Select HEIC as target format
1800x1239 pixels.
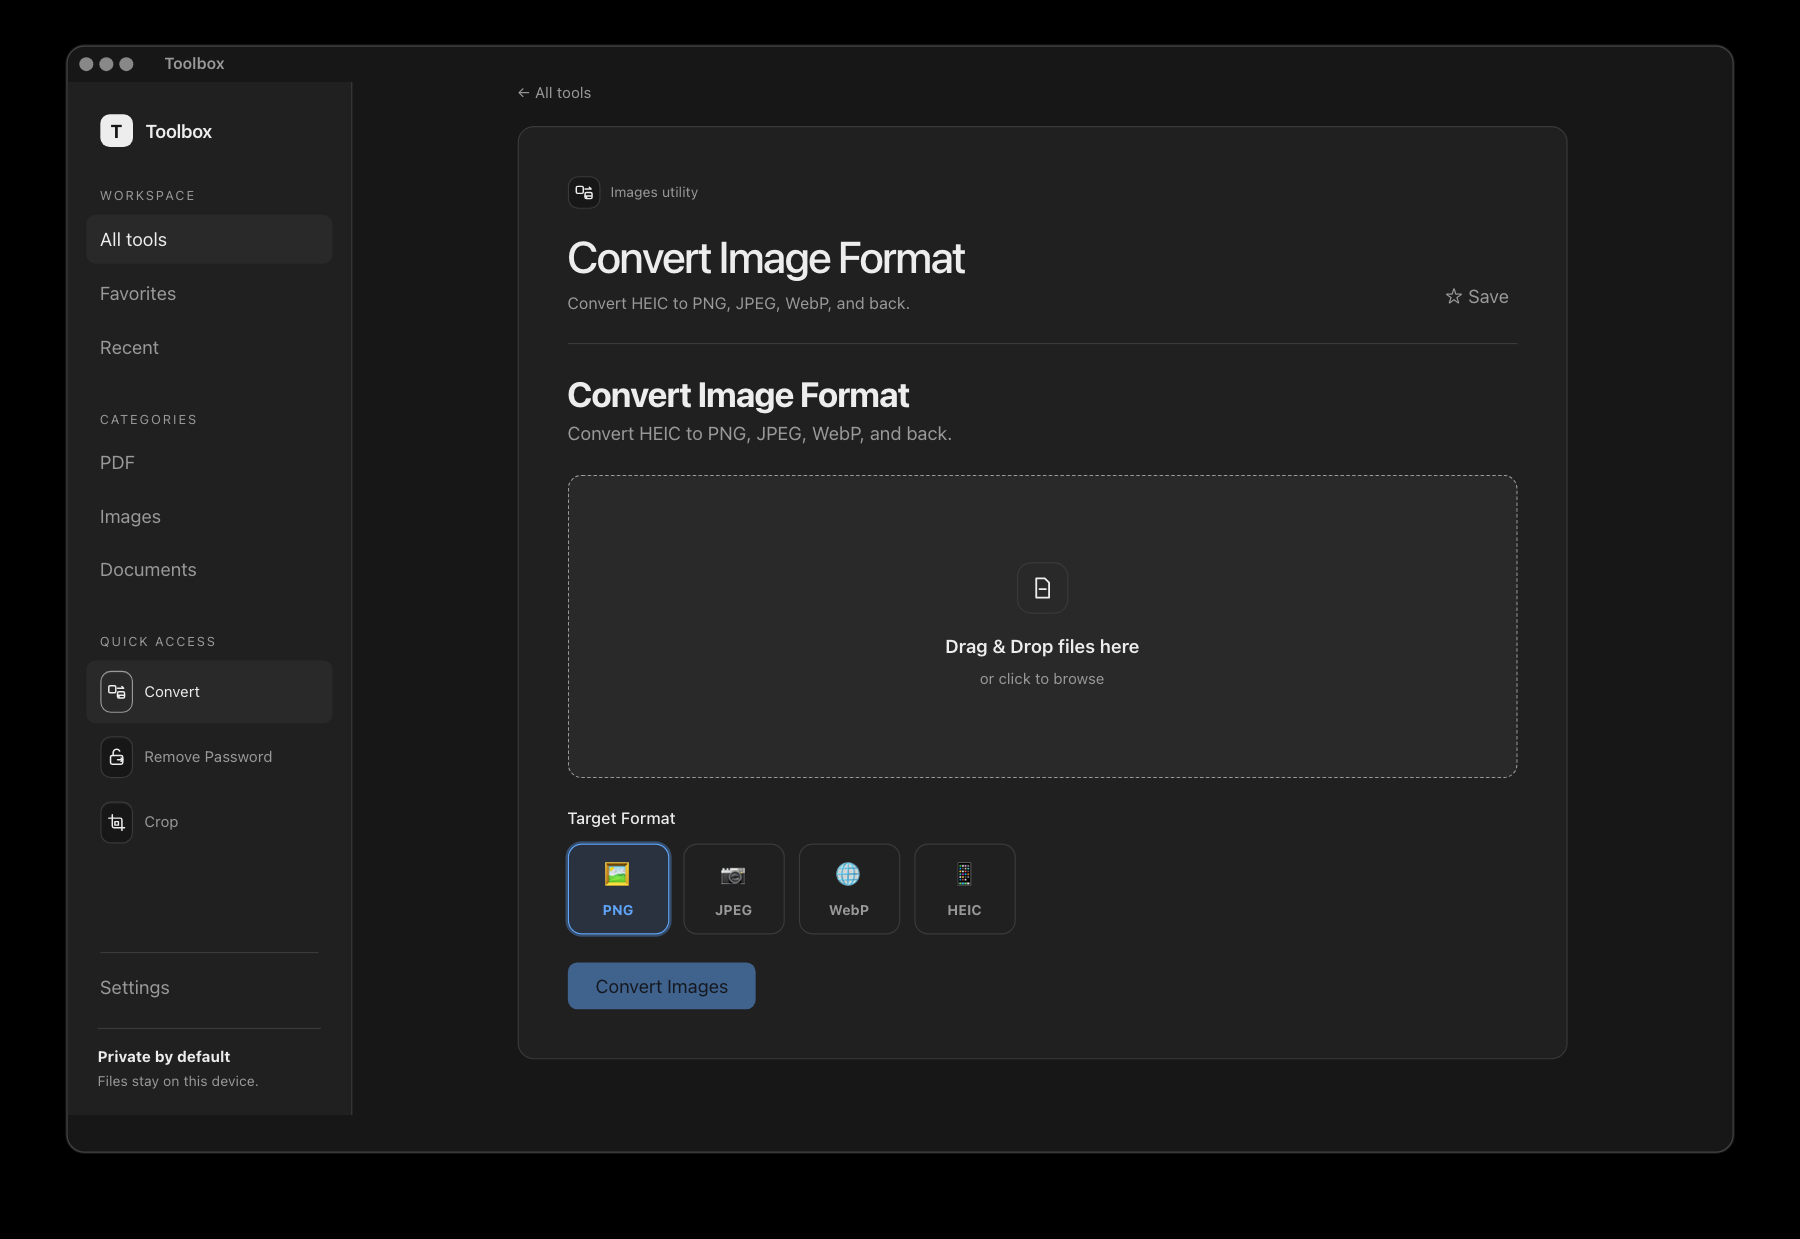tap(965, 889)
